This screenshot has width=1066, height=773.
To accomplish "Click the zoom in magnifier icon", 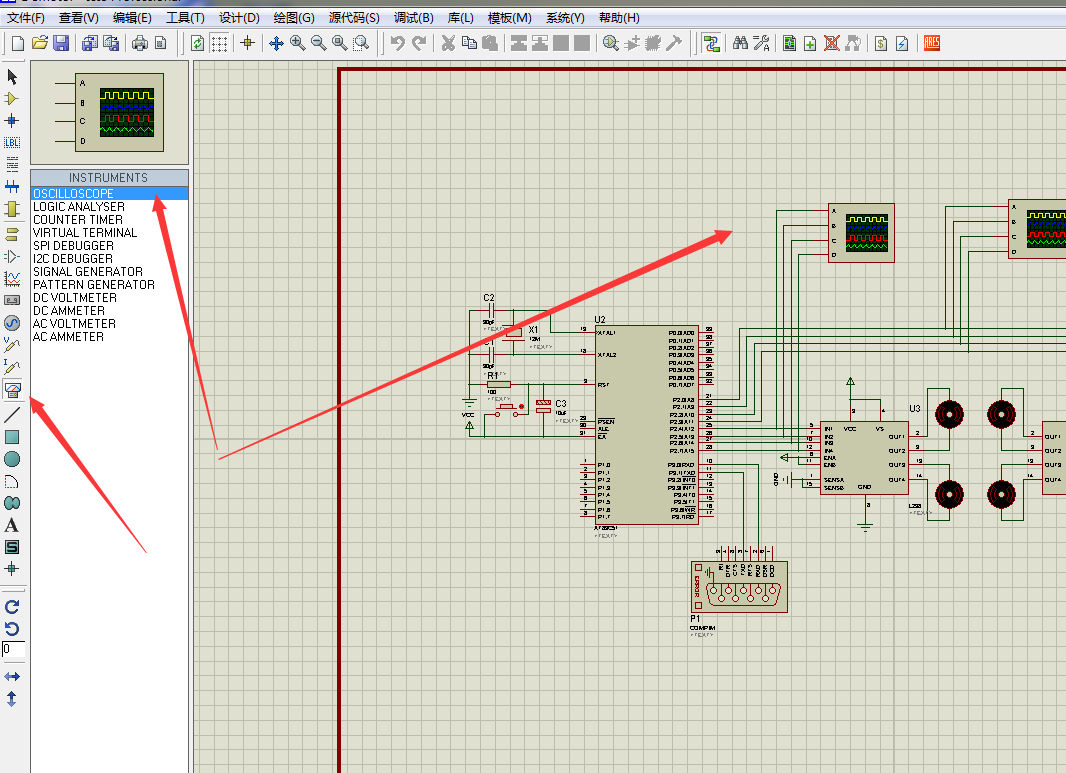I will [297, 43].
